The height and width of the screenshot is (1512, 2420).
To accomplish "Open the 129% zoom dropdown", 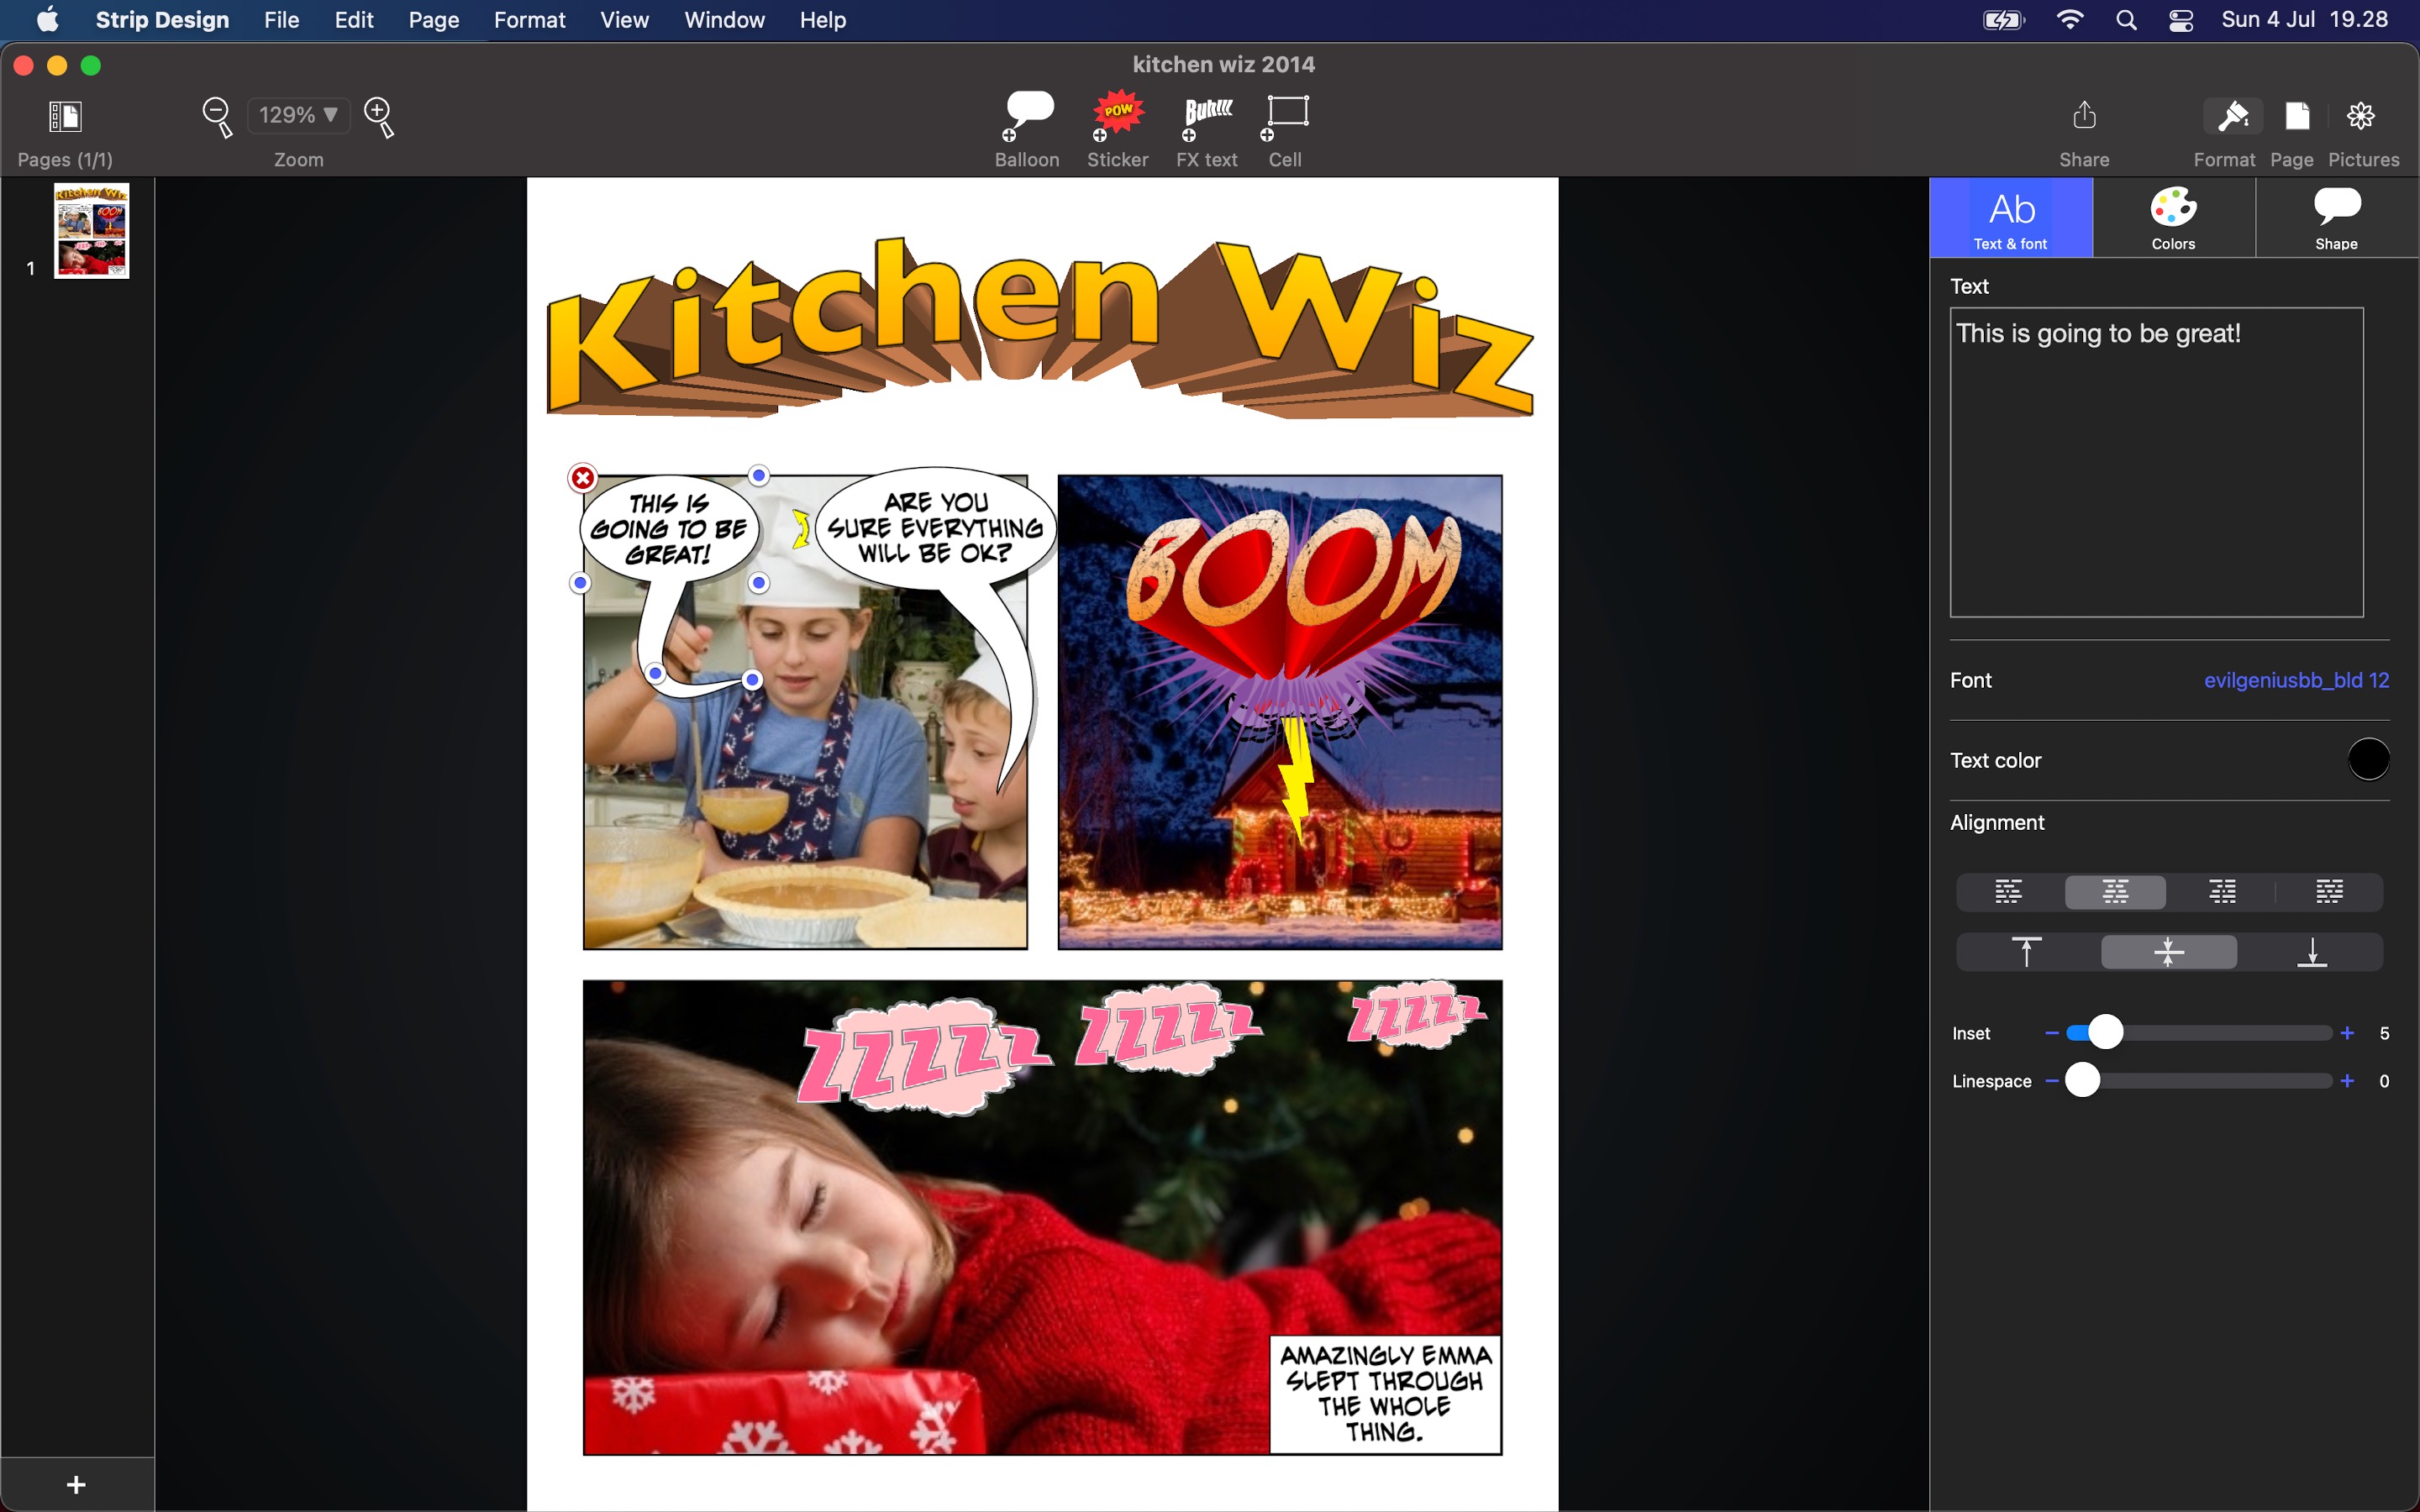I will click(298, 115).
